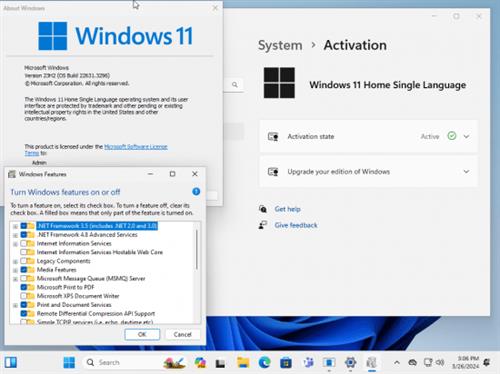Launch File Explorer from the taskbar
Image resolution: width=500 pixels, height=374 pixels.
243,362
